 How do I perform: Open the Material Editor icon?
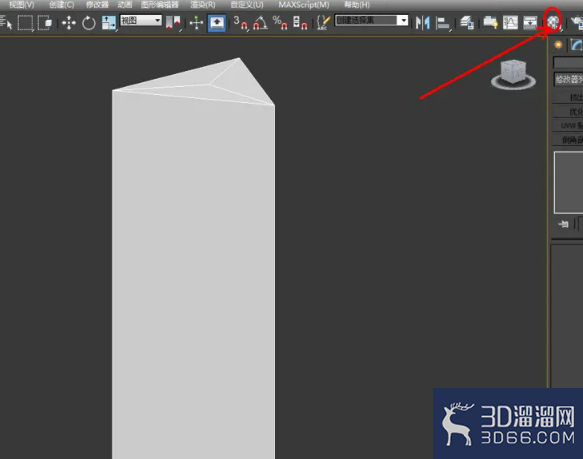coord(553,23)
